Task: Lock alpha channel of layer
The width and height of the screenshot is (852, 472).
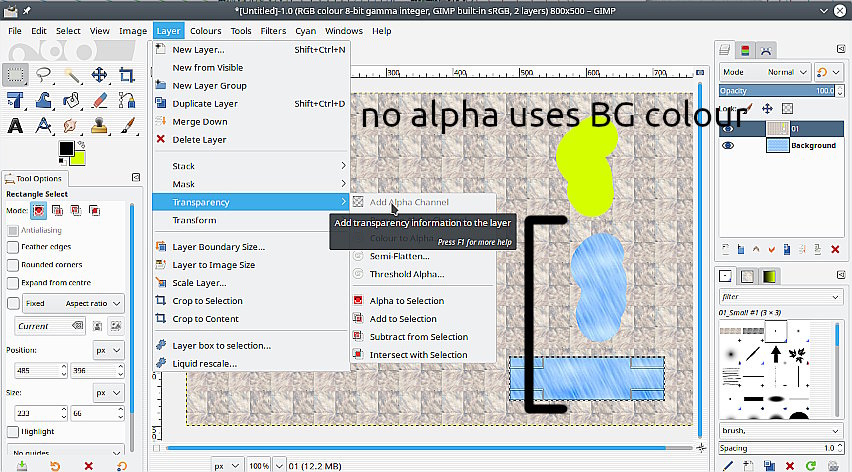Action: pyautogui.click(x=787, y=109)
